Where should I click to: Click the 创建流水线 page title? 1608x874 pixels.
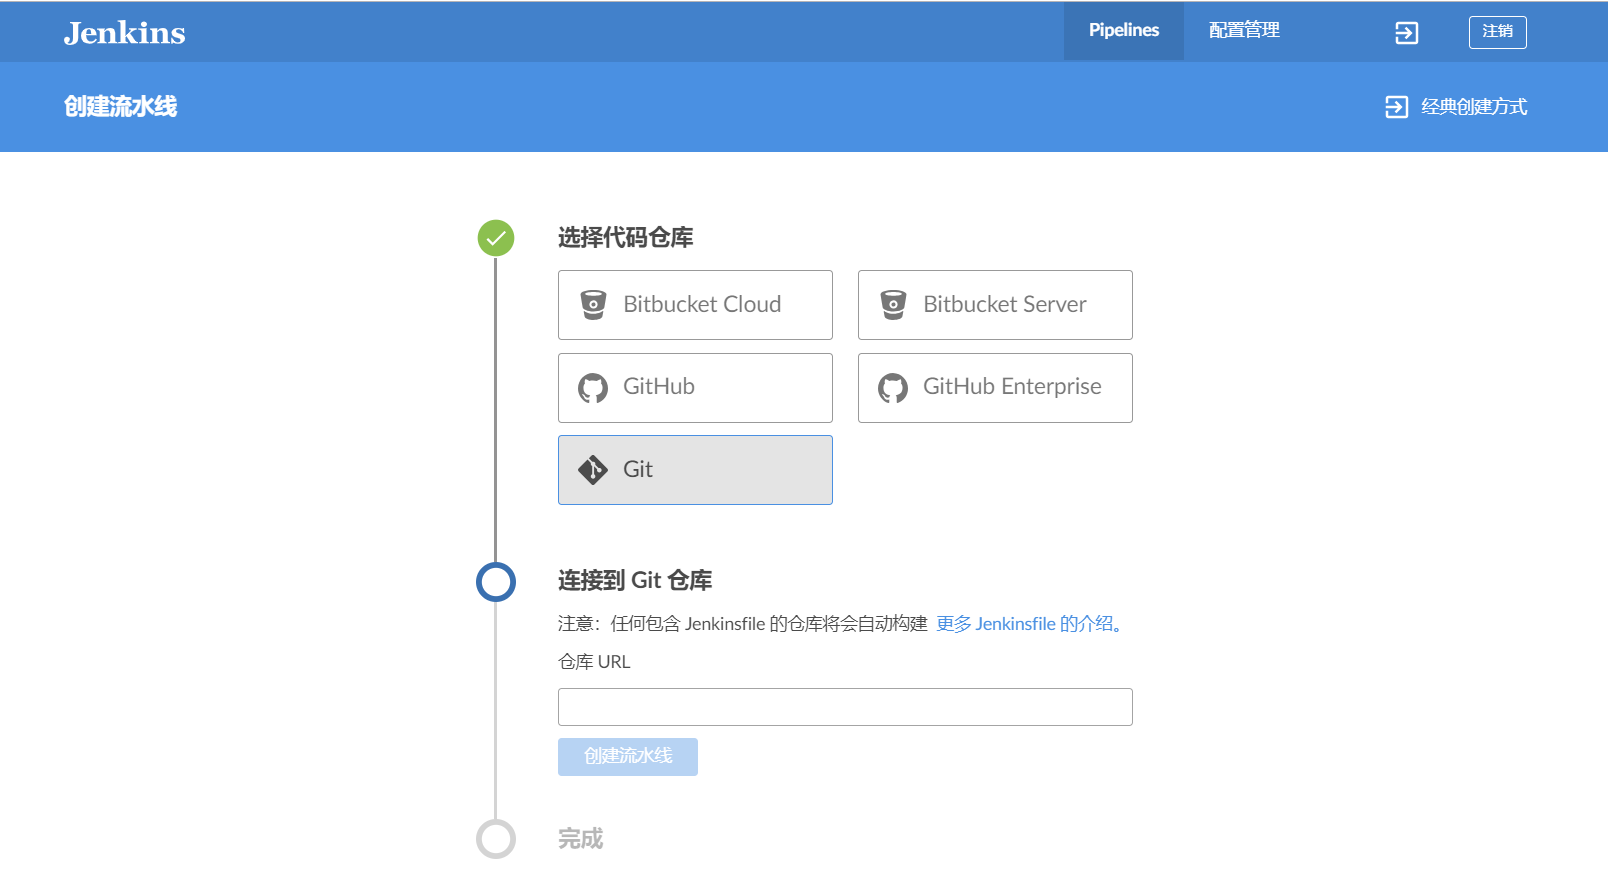click(120, 107)
